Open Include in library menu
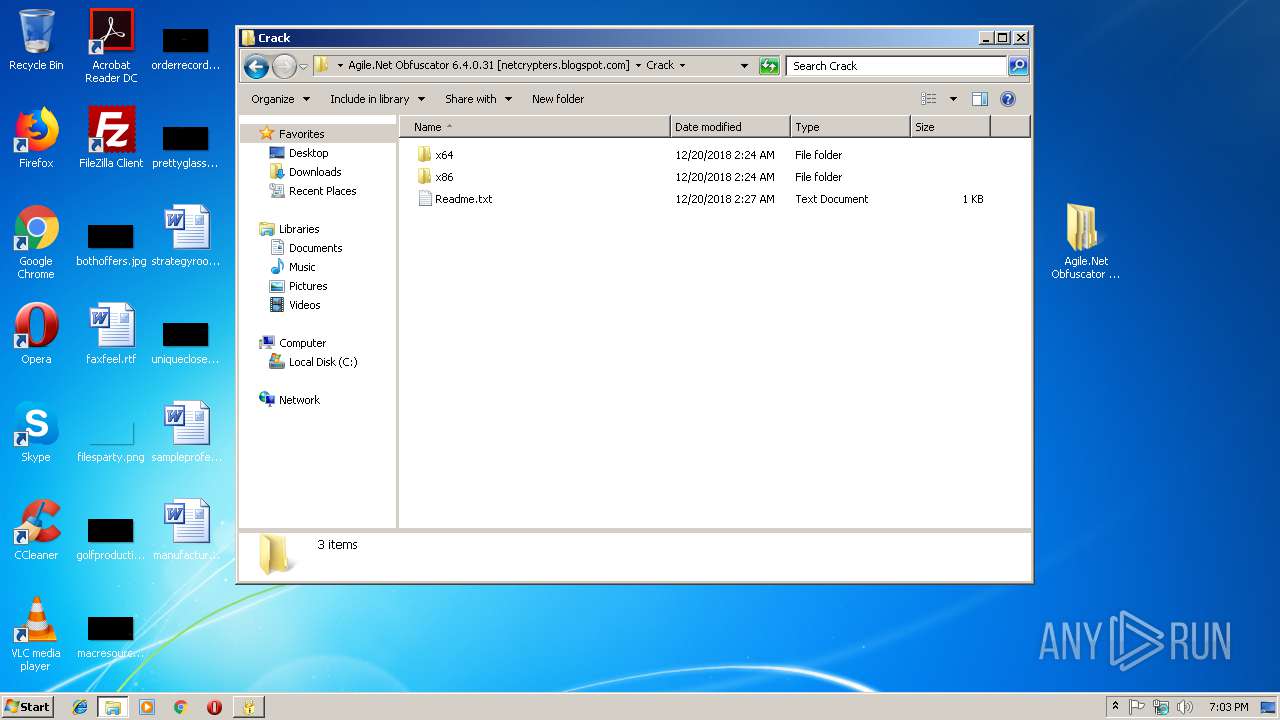This screenshot has height=720, width=1280. 377,99
